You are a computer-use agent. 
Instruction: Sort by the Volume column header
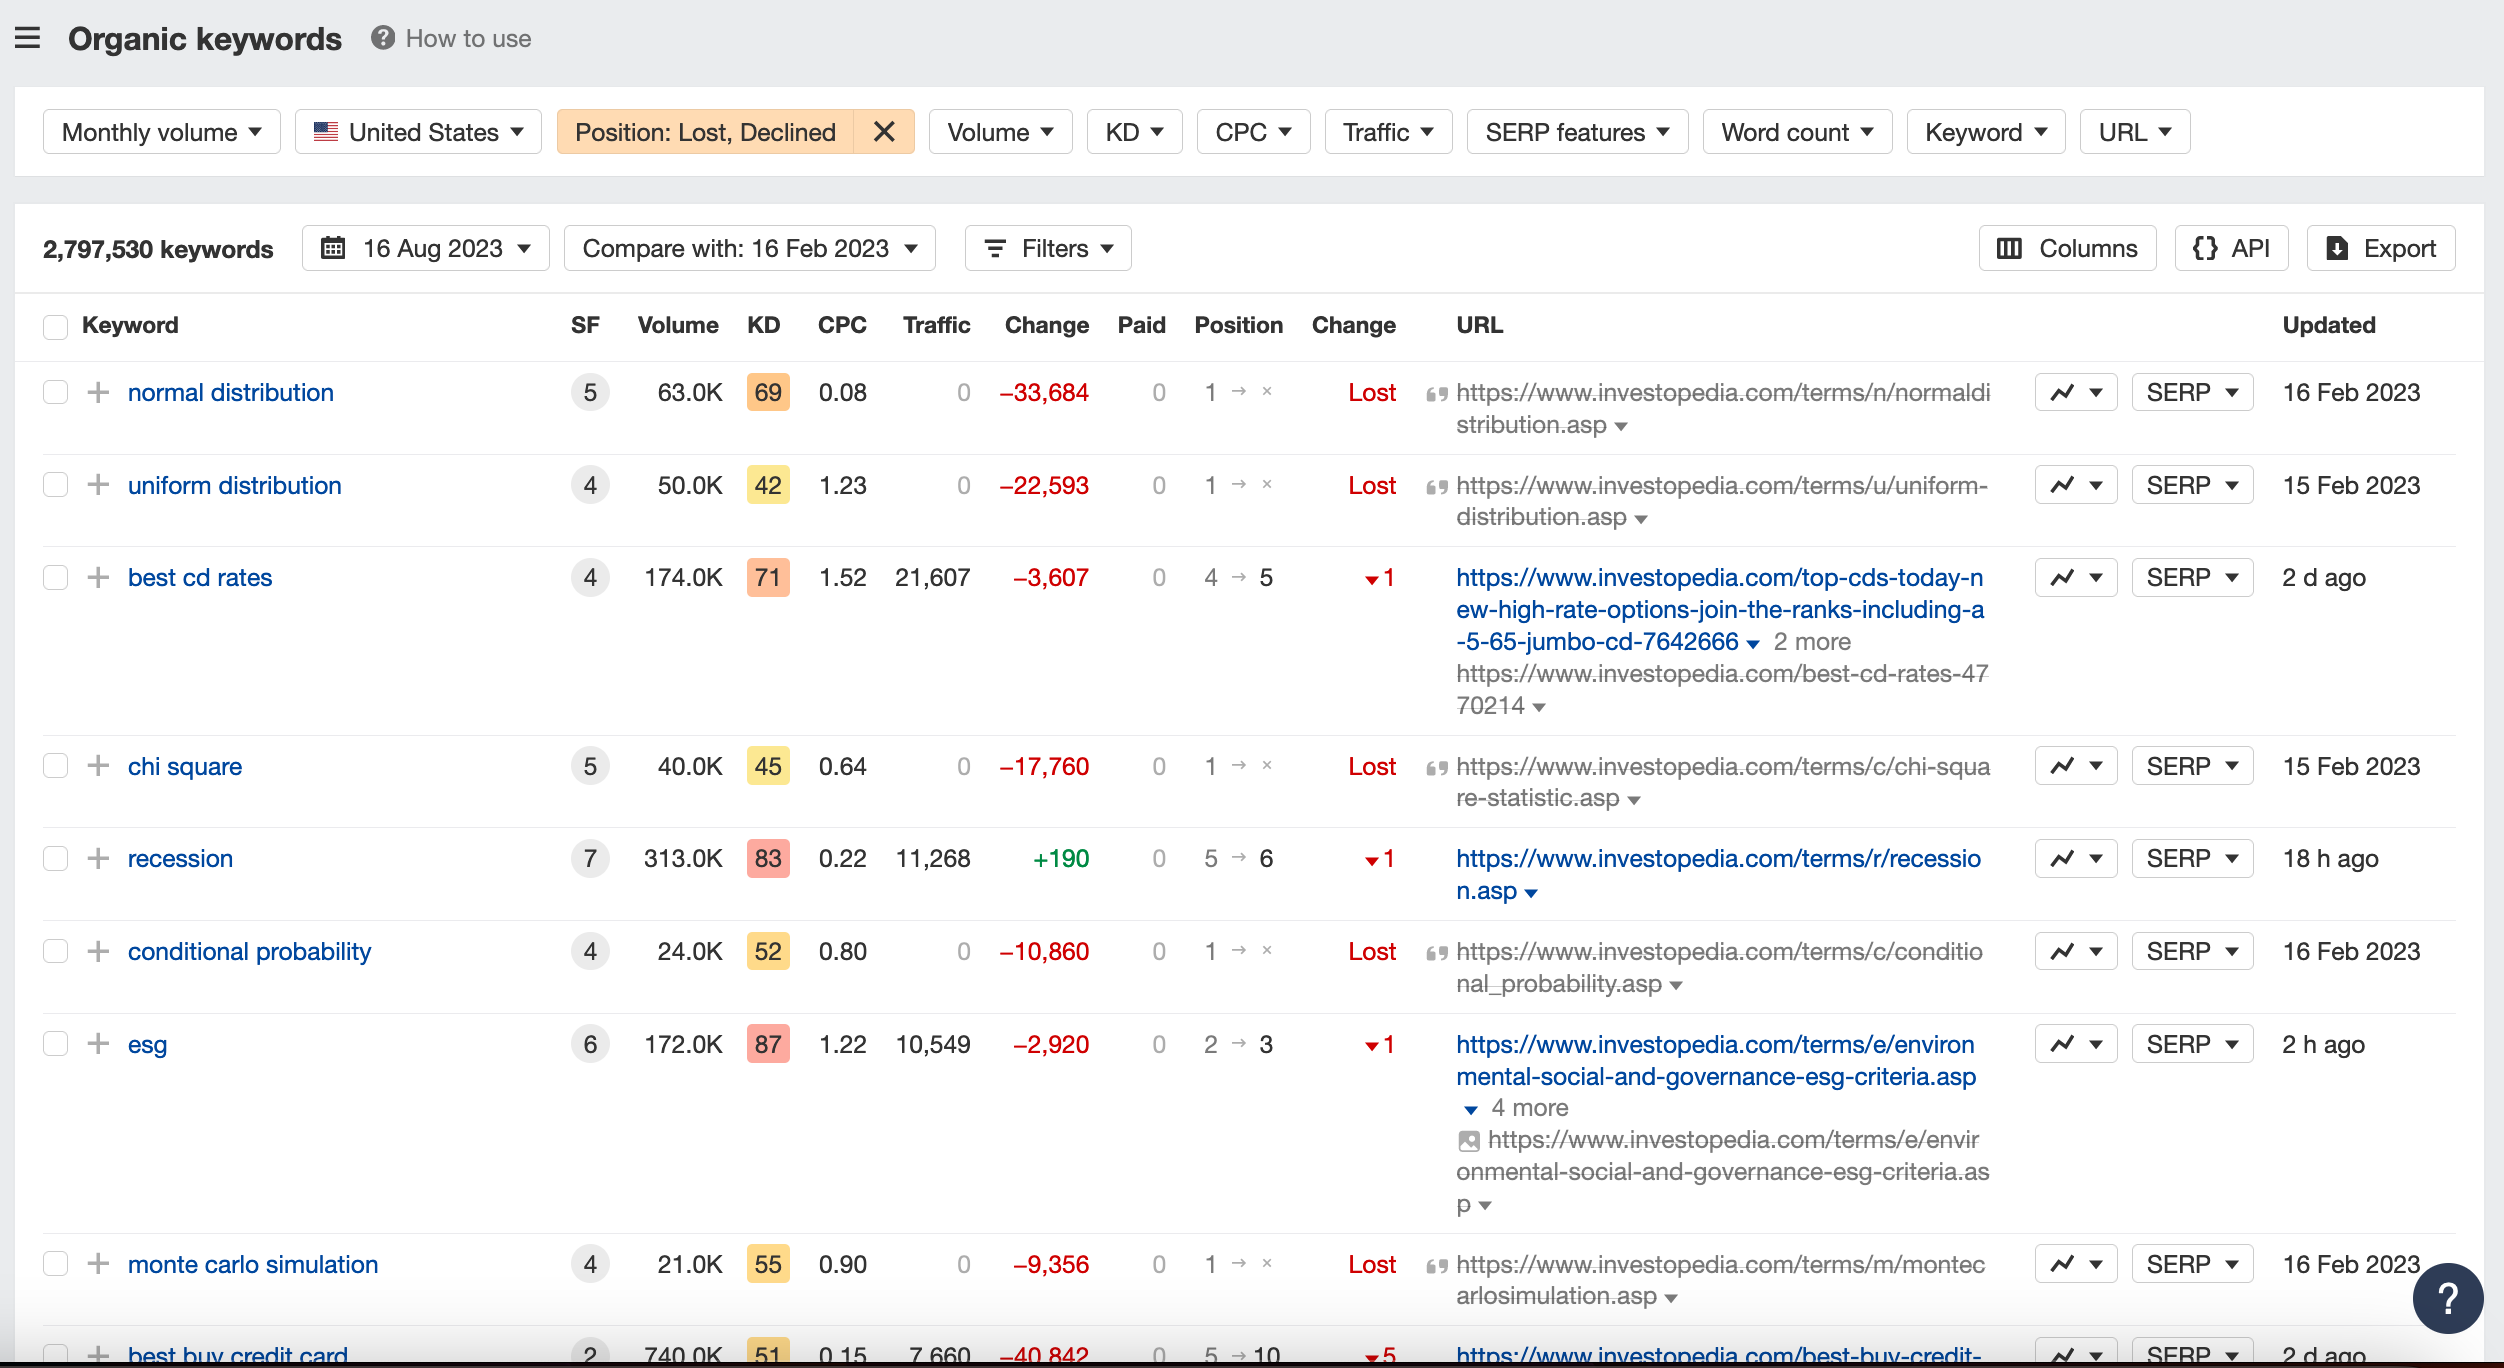click(x=678, y=325)
